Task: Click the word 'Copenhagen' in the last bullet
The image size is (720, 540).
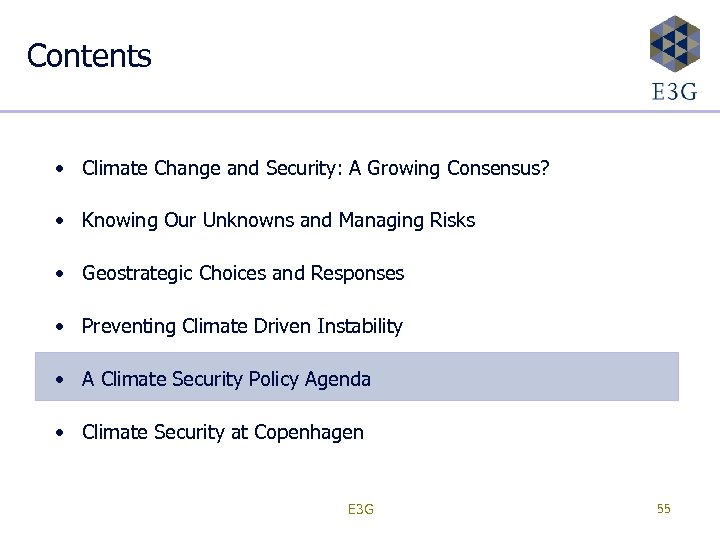Action: [x=309, y=432]
